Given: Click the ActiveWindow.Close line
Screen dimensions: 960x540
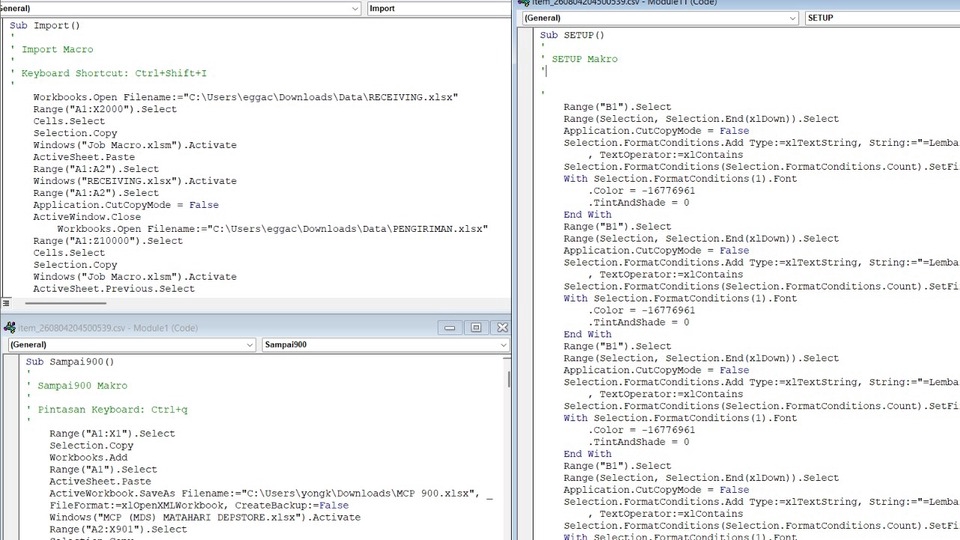Looking at the screenshot, I should [x=87, y=217].
